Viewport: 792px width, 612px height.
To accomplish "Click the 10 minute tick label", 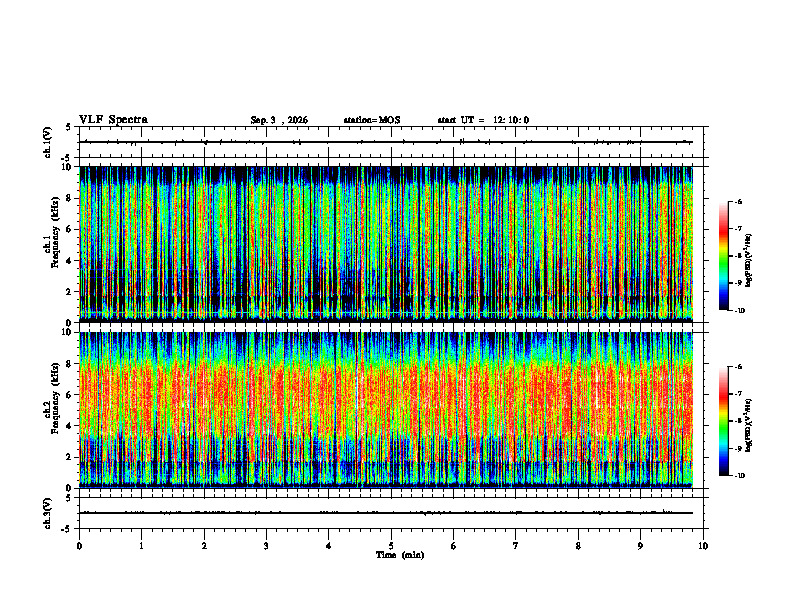I will pos(703,546).
